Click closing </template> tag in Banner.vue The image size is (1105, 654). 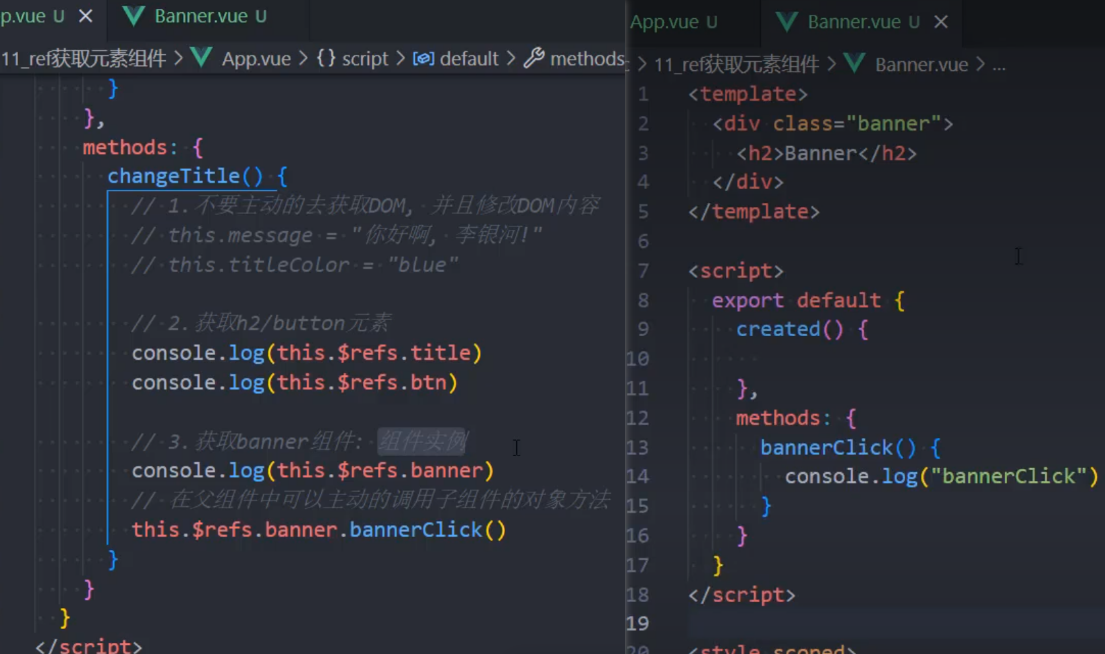(x=754, y=212)
